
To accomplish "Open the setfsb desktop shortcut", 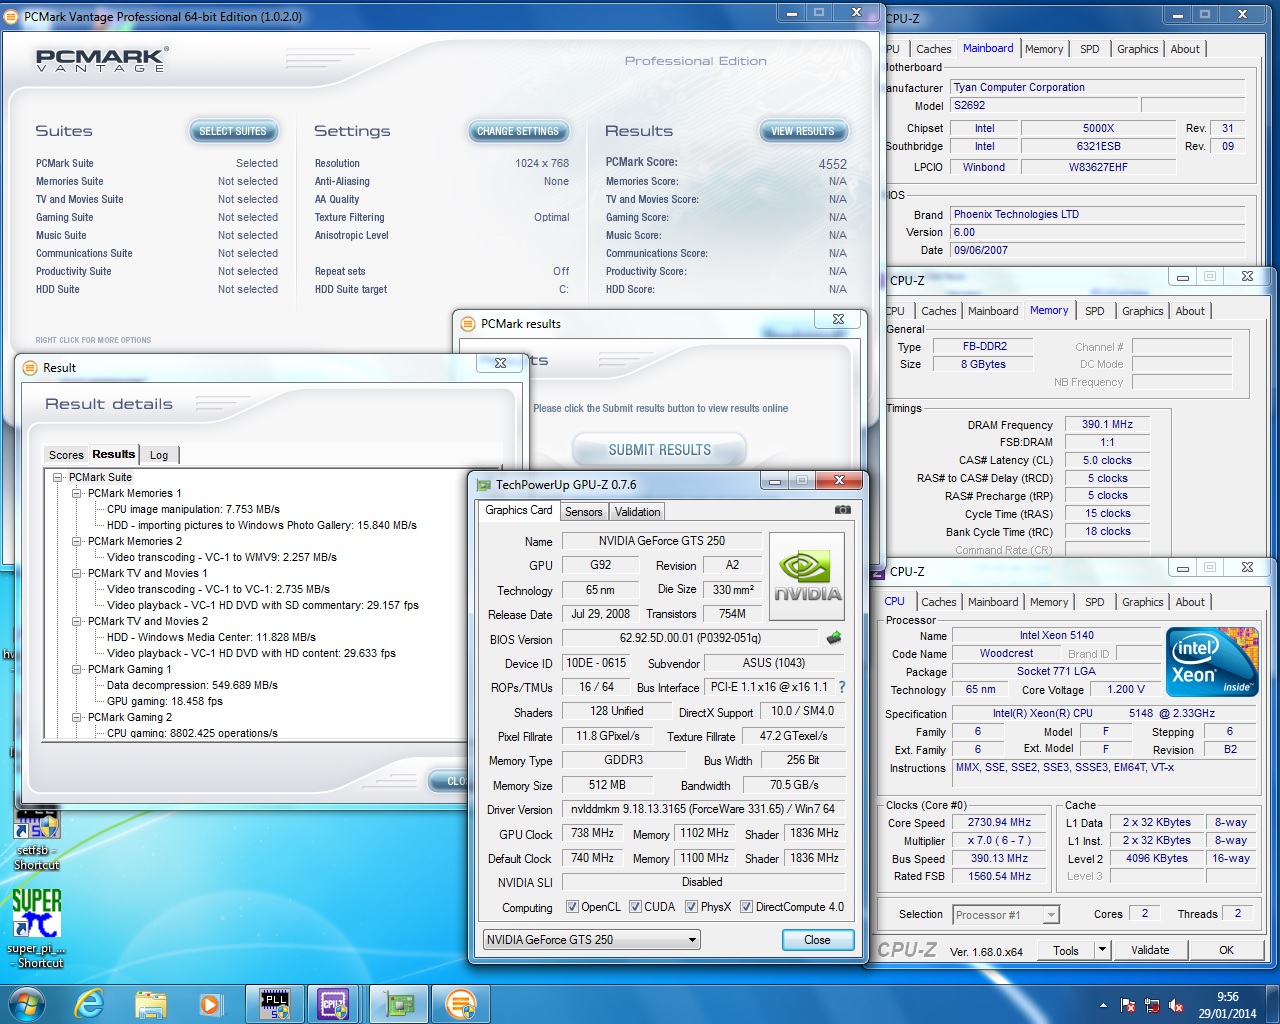I will click(37, 838).
